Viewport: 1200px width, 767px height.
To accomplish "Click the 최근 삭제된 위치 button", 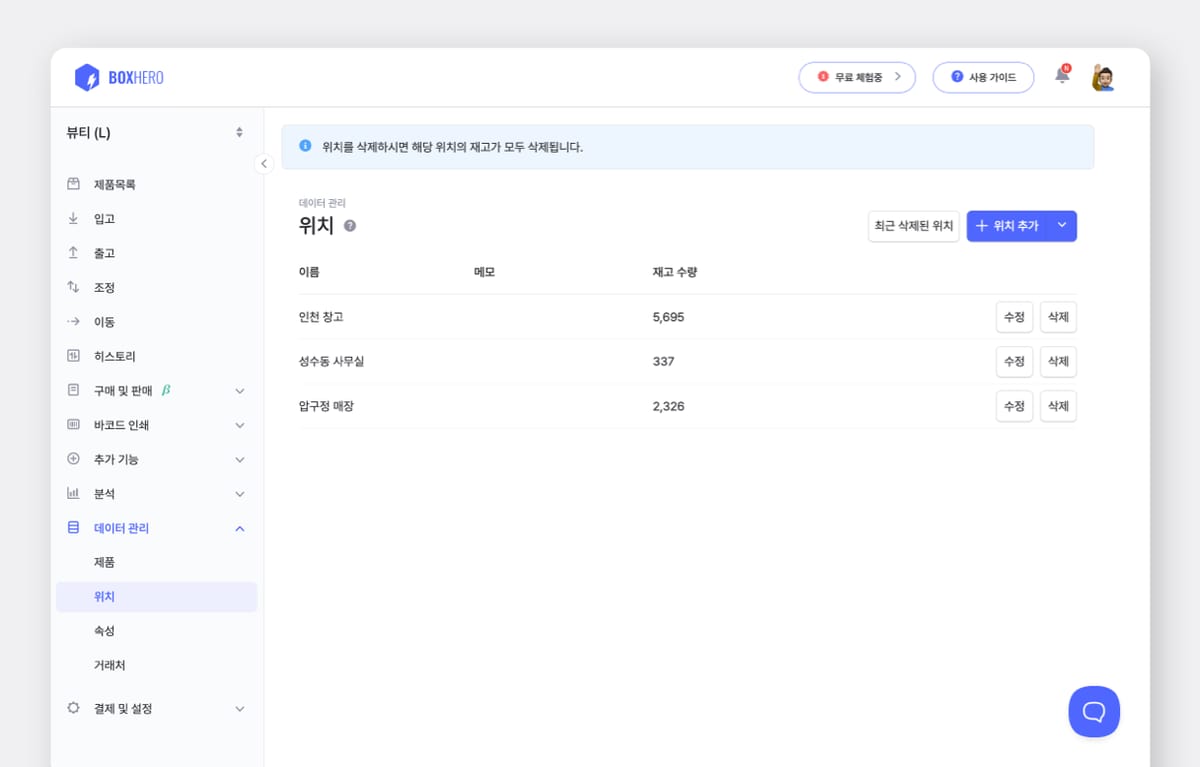I will pos(913,226).
